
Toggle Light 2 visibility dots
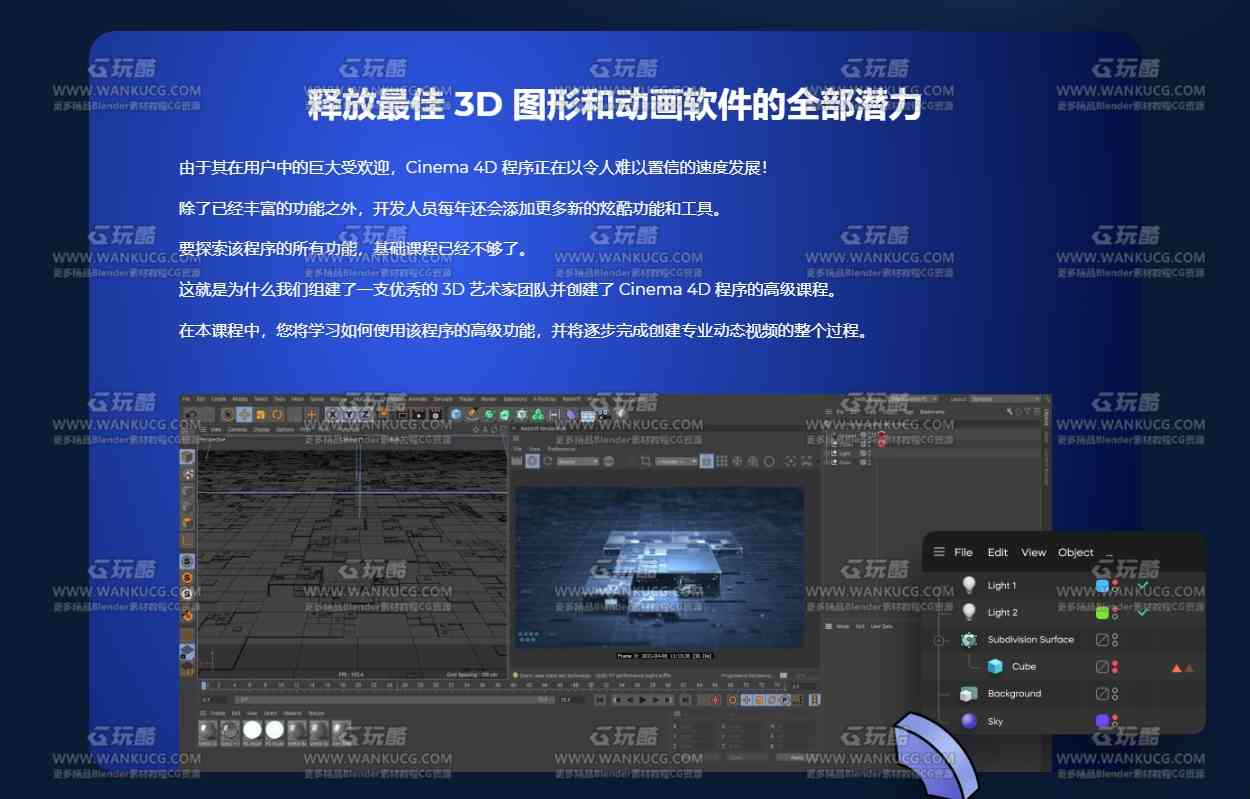tap(1115, 612)
